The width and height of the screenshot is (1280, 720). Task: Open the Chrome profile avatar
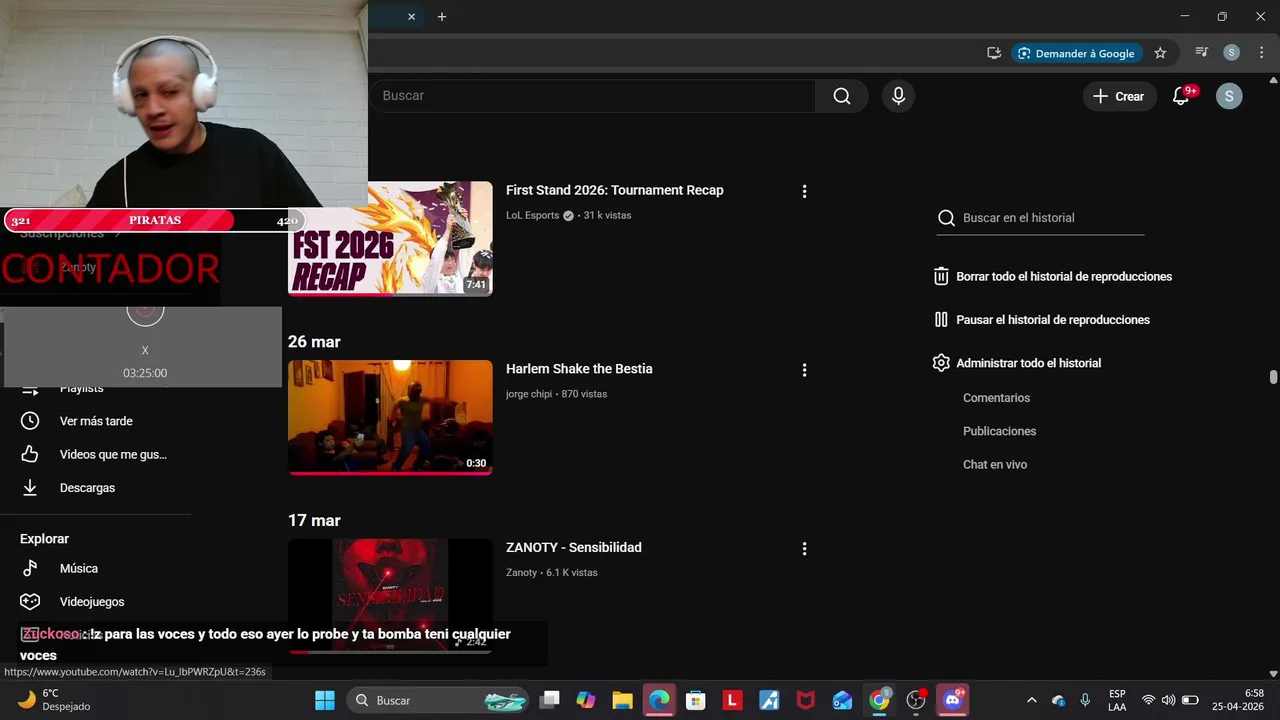click(1232, 53)
